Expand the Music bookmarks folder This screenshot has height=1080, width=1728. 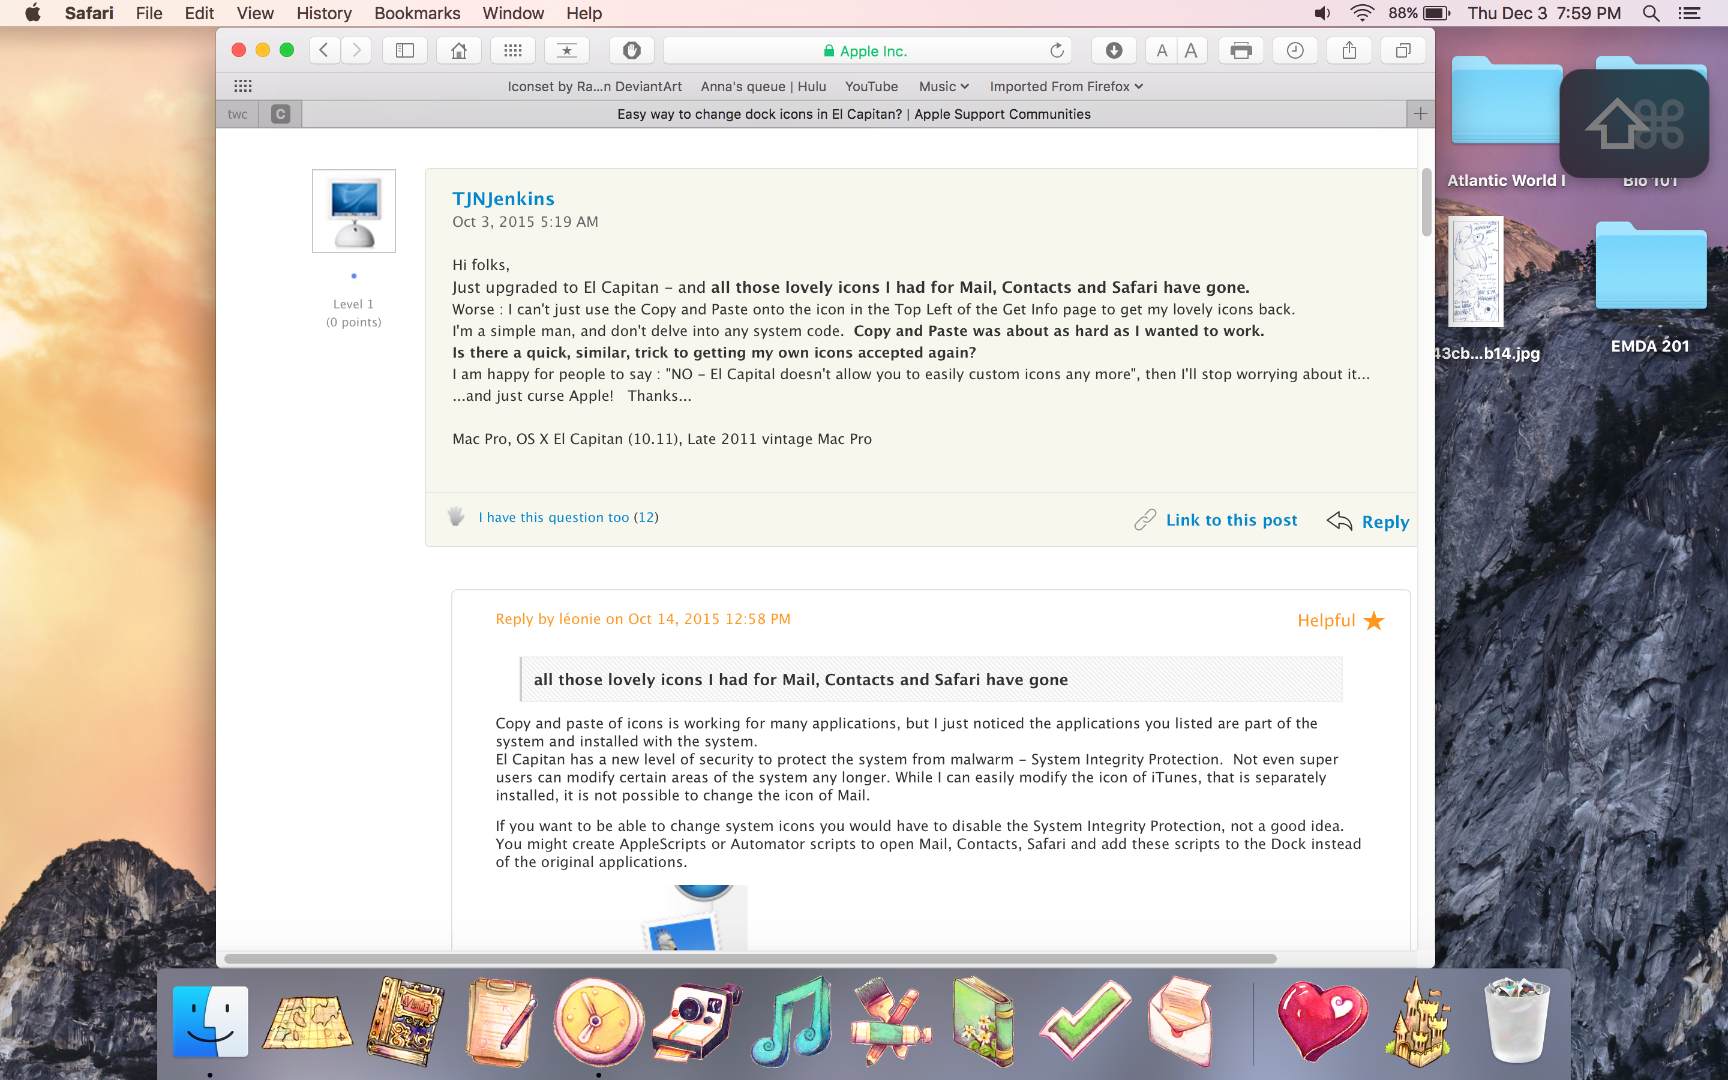point(944,87)
